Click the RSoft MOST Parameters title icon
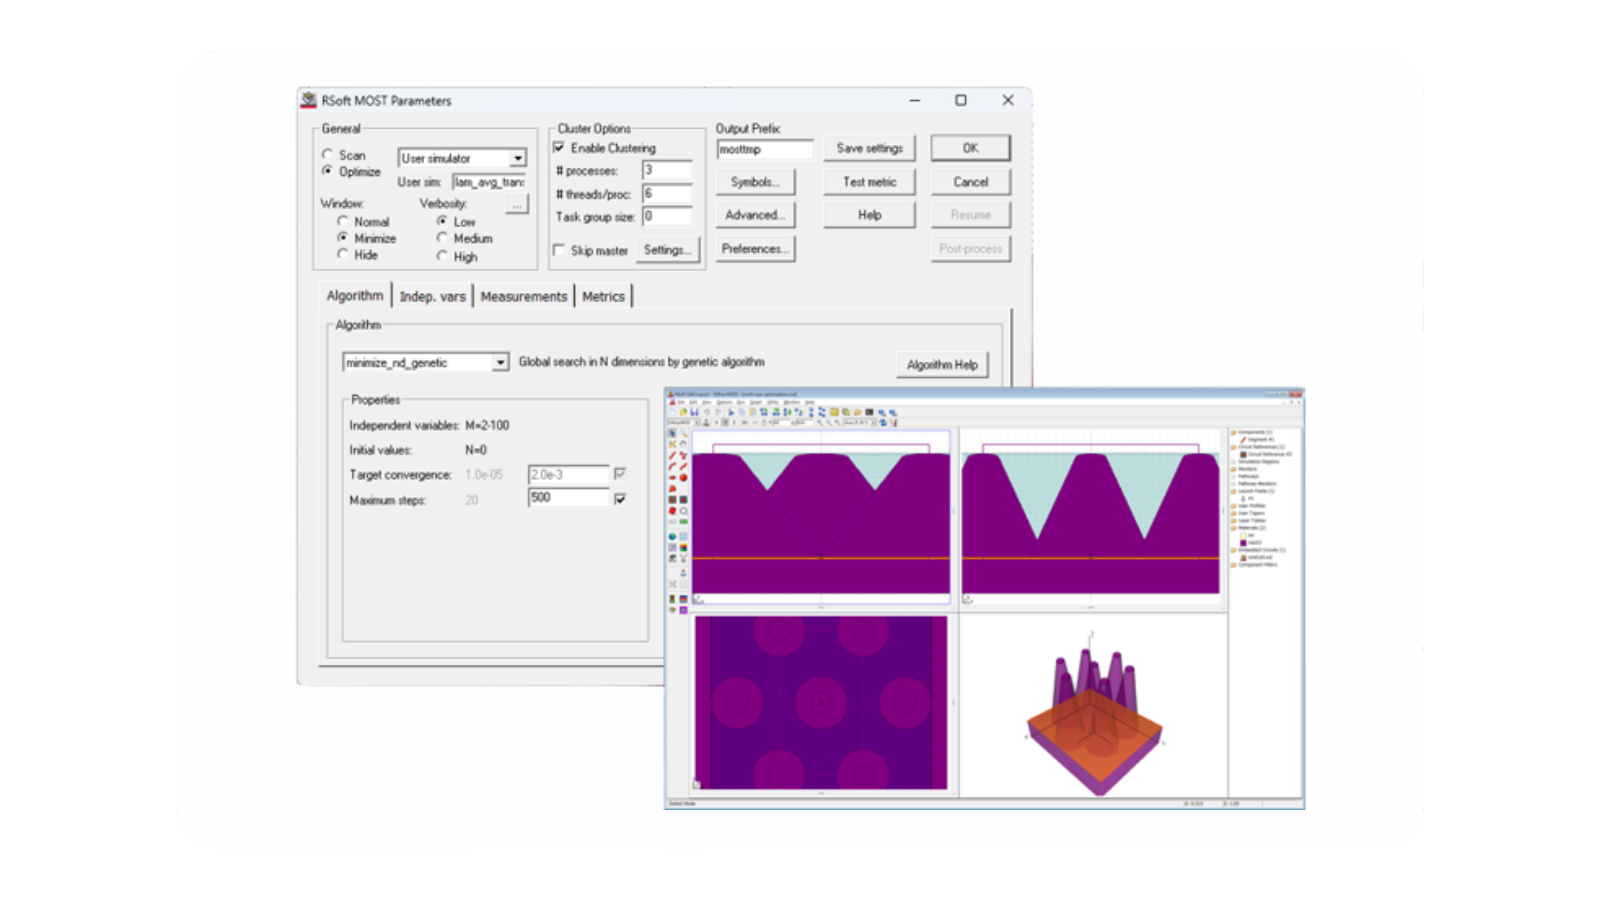The image size is (1600, 900). coord(309,100)
